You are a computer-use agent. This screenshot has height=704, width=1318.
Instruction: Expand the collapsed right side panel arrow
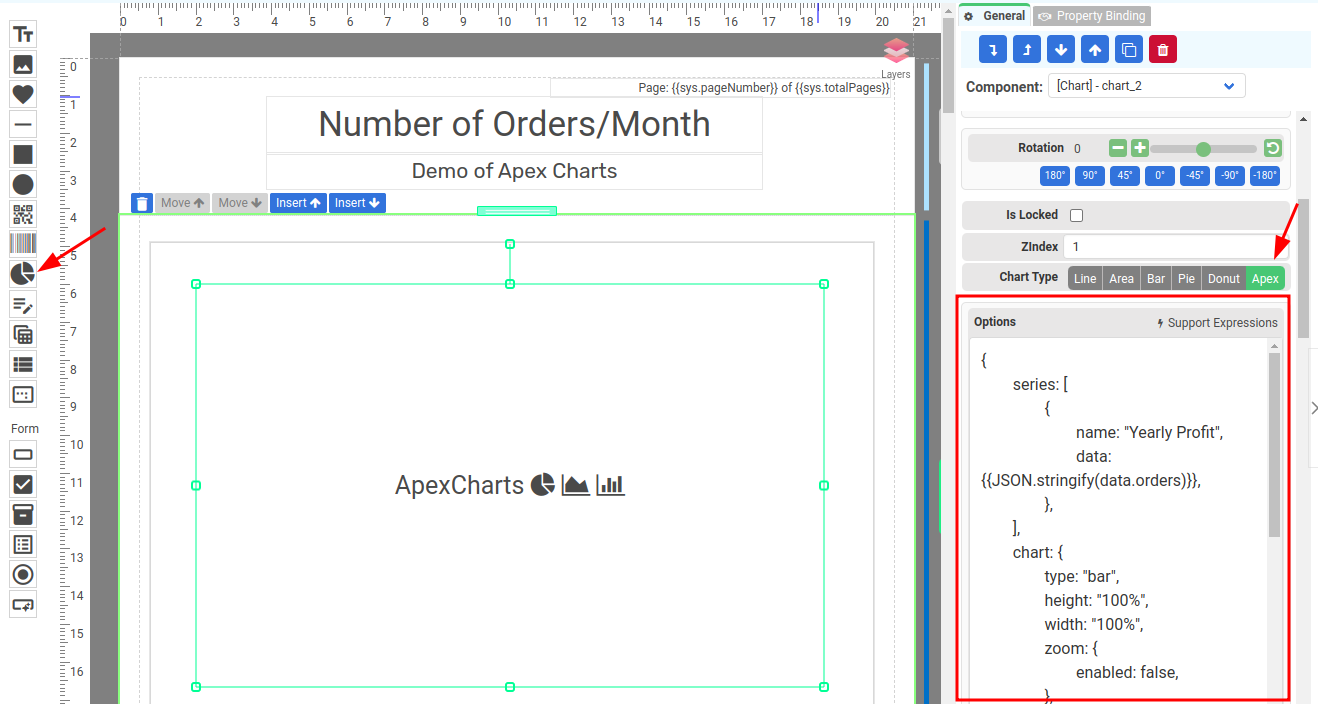point(1314,407)
